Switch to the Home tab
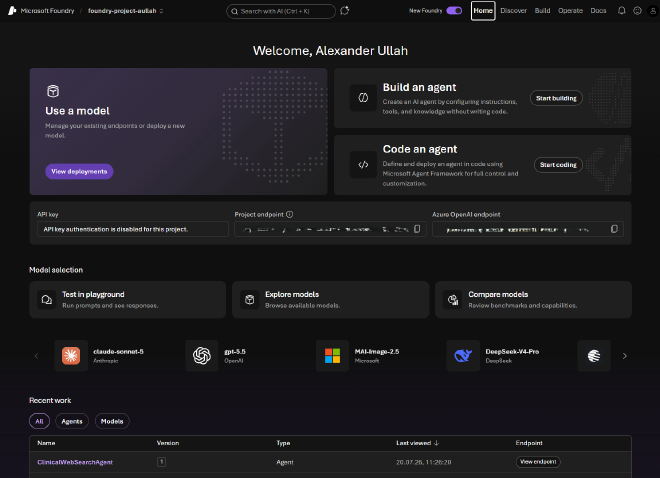Viewport: 660px width, 478px height. click(483, 11)
